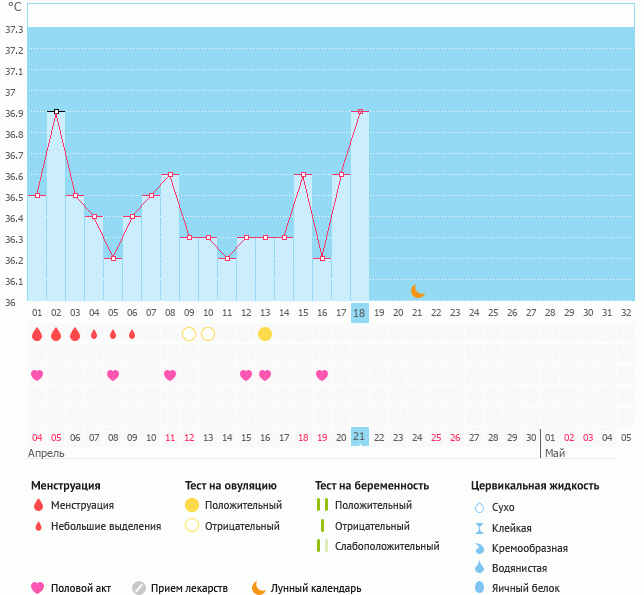Click the positive ovulation test on day 13
Screen dimensions: 644x595
(265, 334)
